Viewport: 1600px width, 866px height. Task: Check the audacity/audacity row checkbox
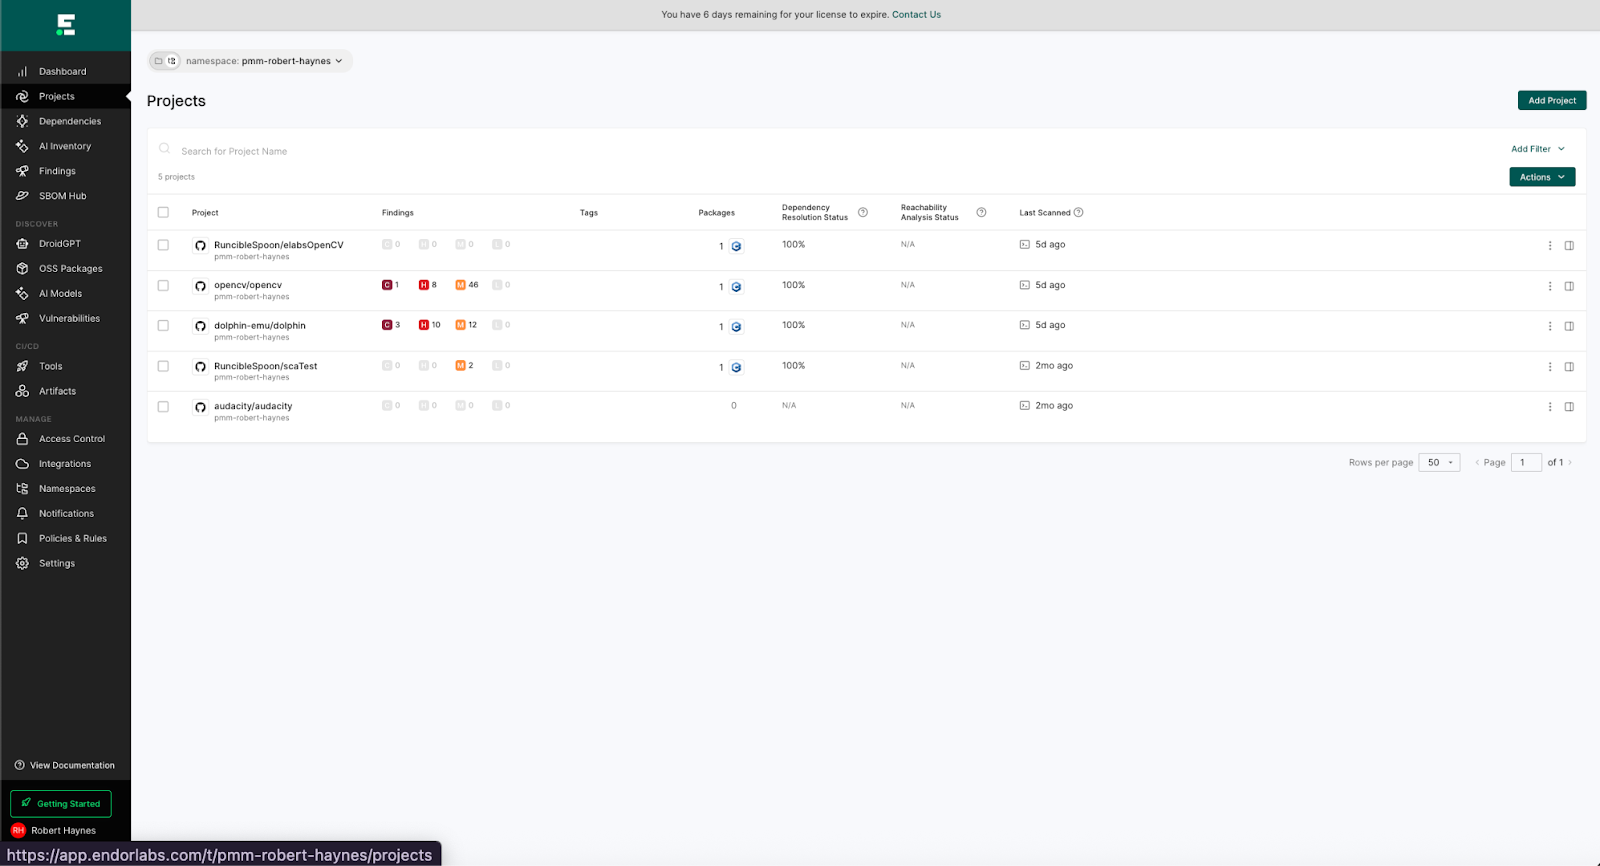click(163, 406)
